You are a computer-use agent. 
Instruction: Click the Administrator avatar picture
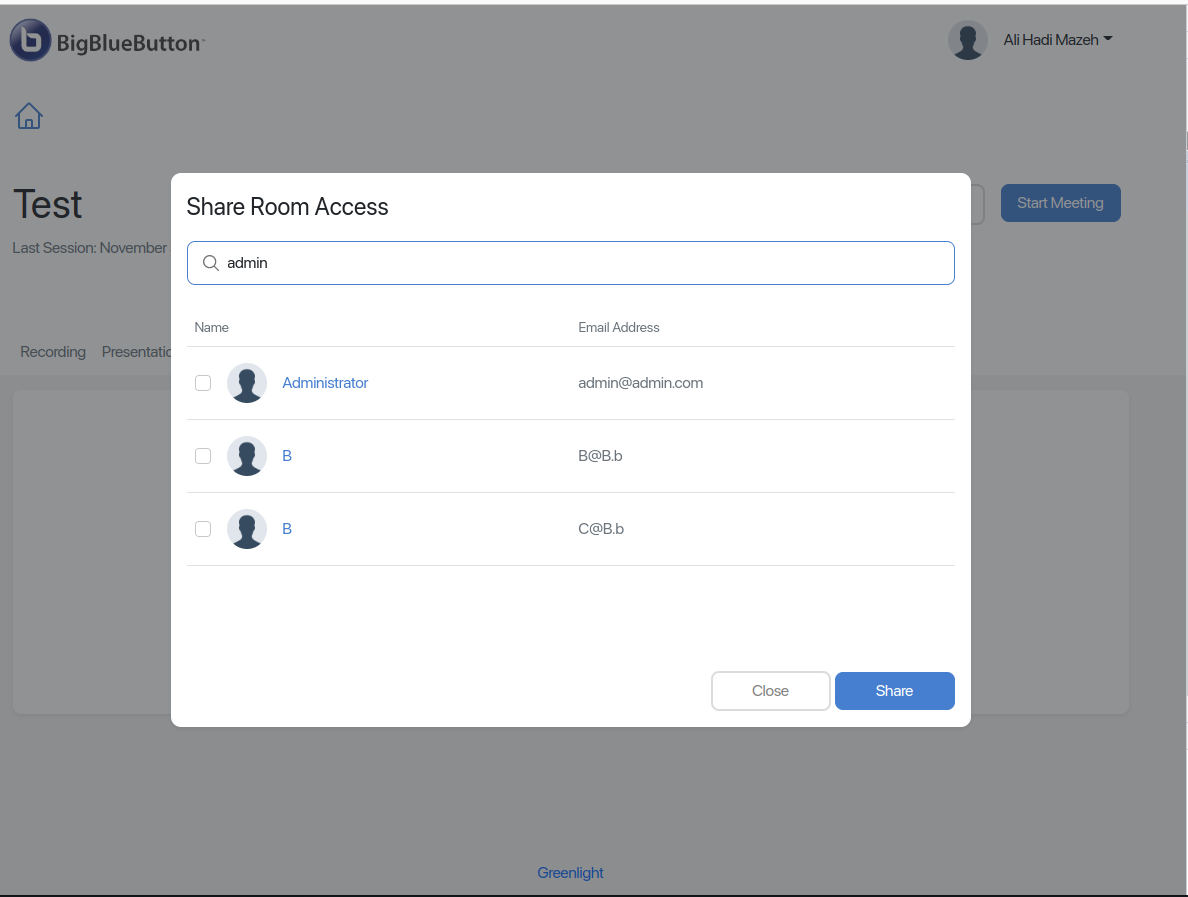(x=246, y=382)
